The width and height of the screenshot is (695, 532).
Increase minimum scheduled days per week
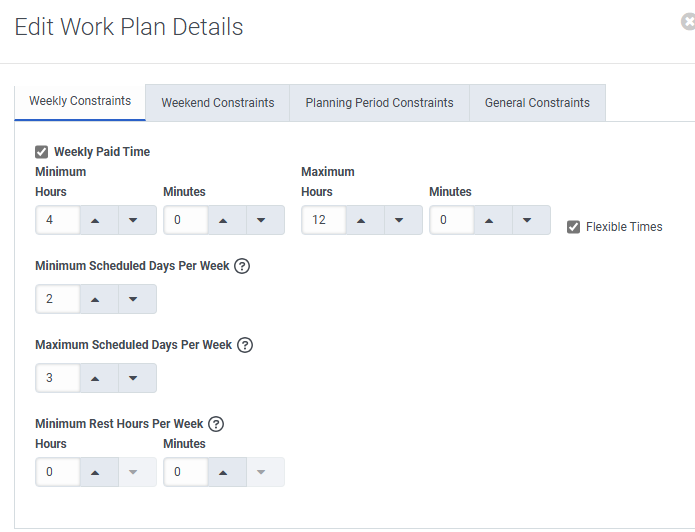coord(95,299)
